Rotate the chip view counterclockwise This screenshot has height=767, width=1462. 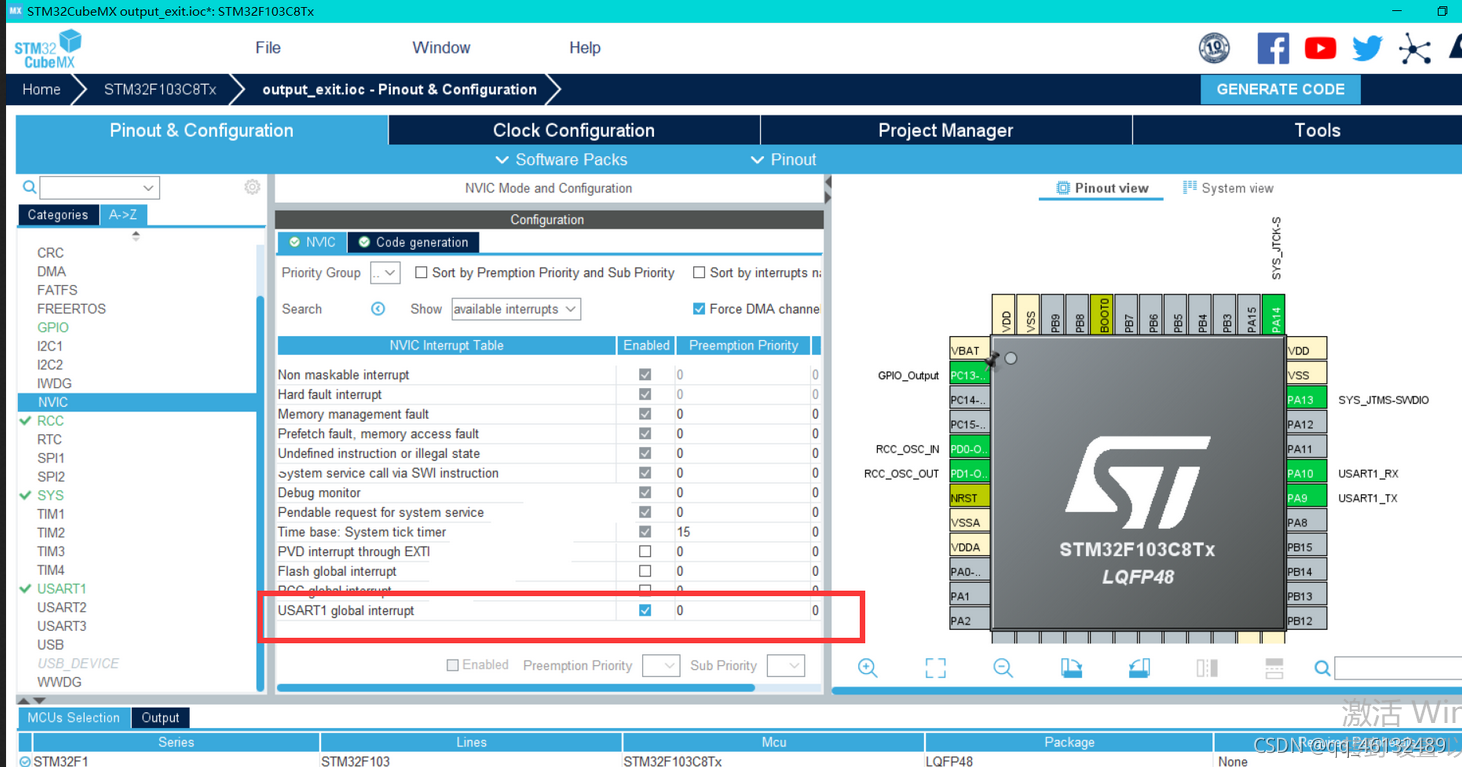tap(1139, 668)
